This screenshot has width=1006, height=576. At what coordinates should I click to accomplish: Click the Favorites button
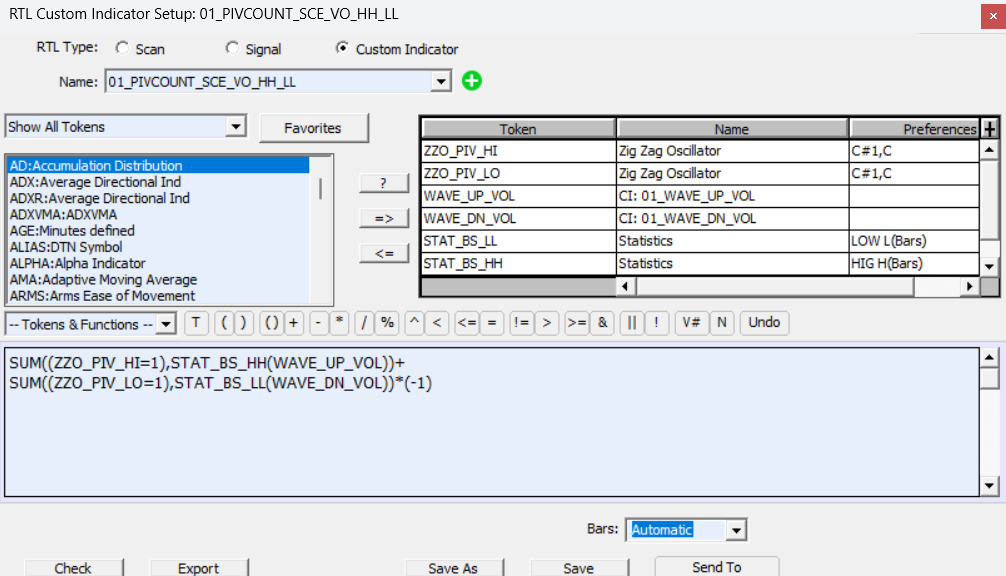(313, 128)
